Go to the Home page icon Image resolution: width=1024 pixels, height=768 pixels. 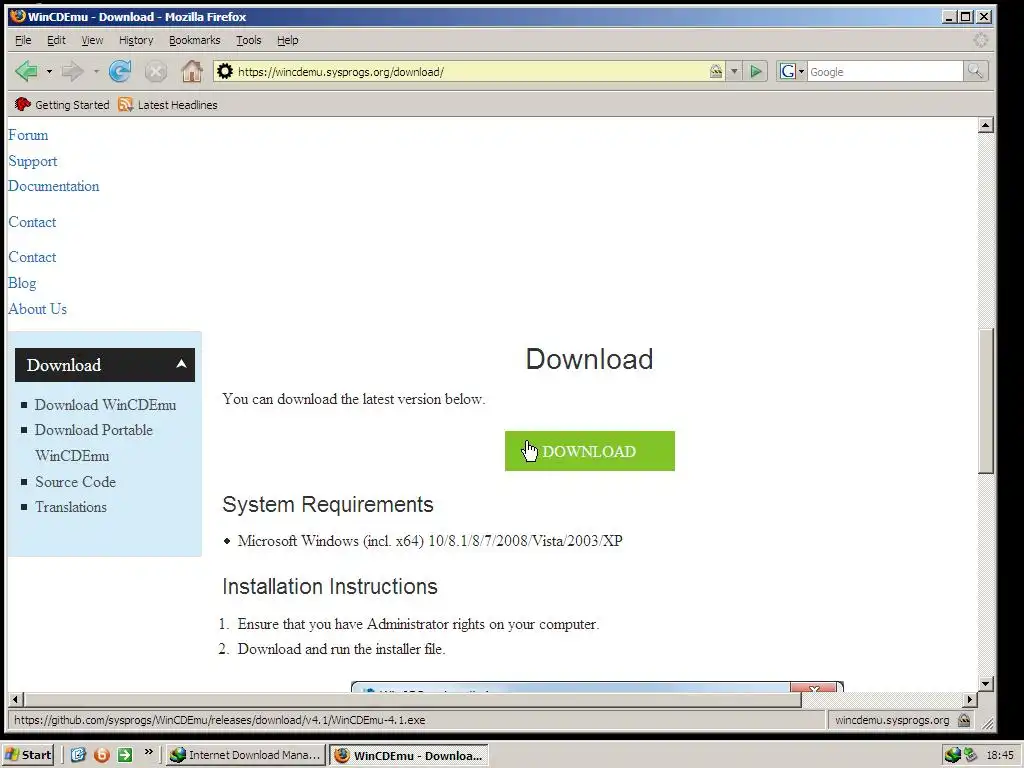tap(191, 71)
